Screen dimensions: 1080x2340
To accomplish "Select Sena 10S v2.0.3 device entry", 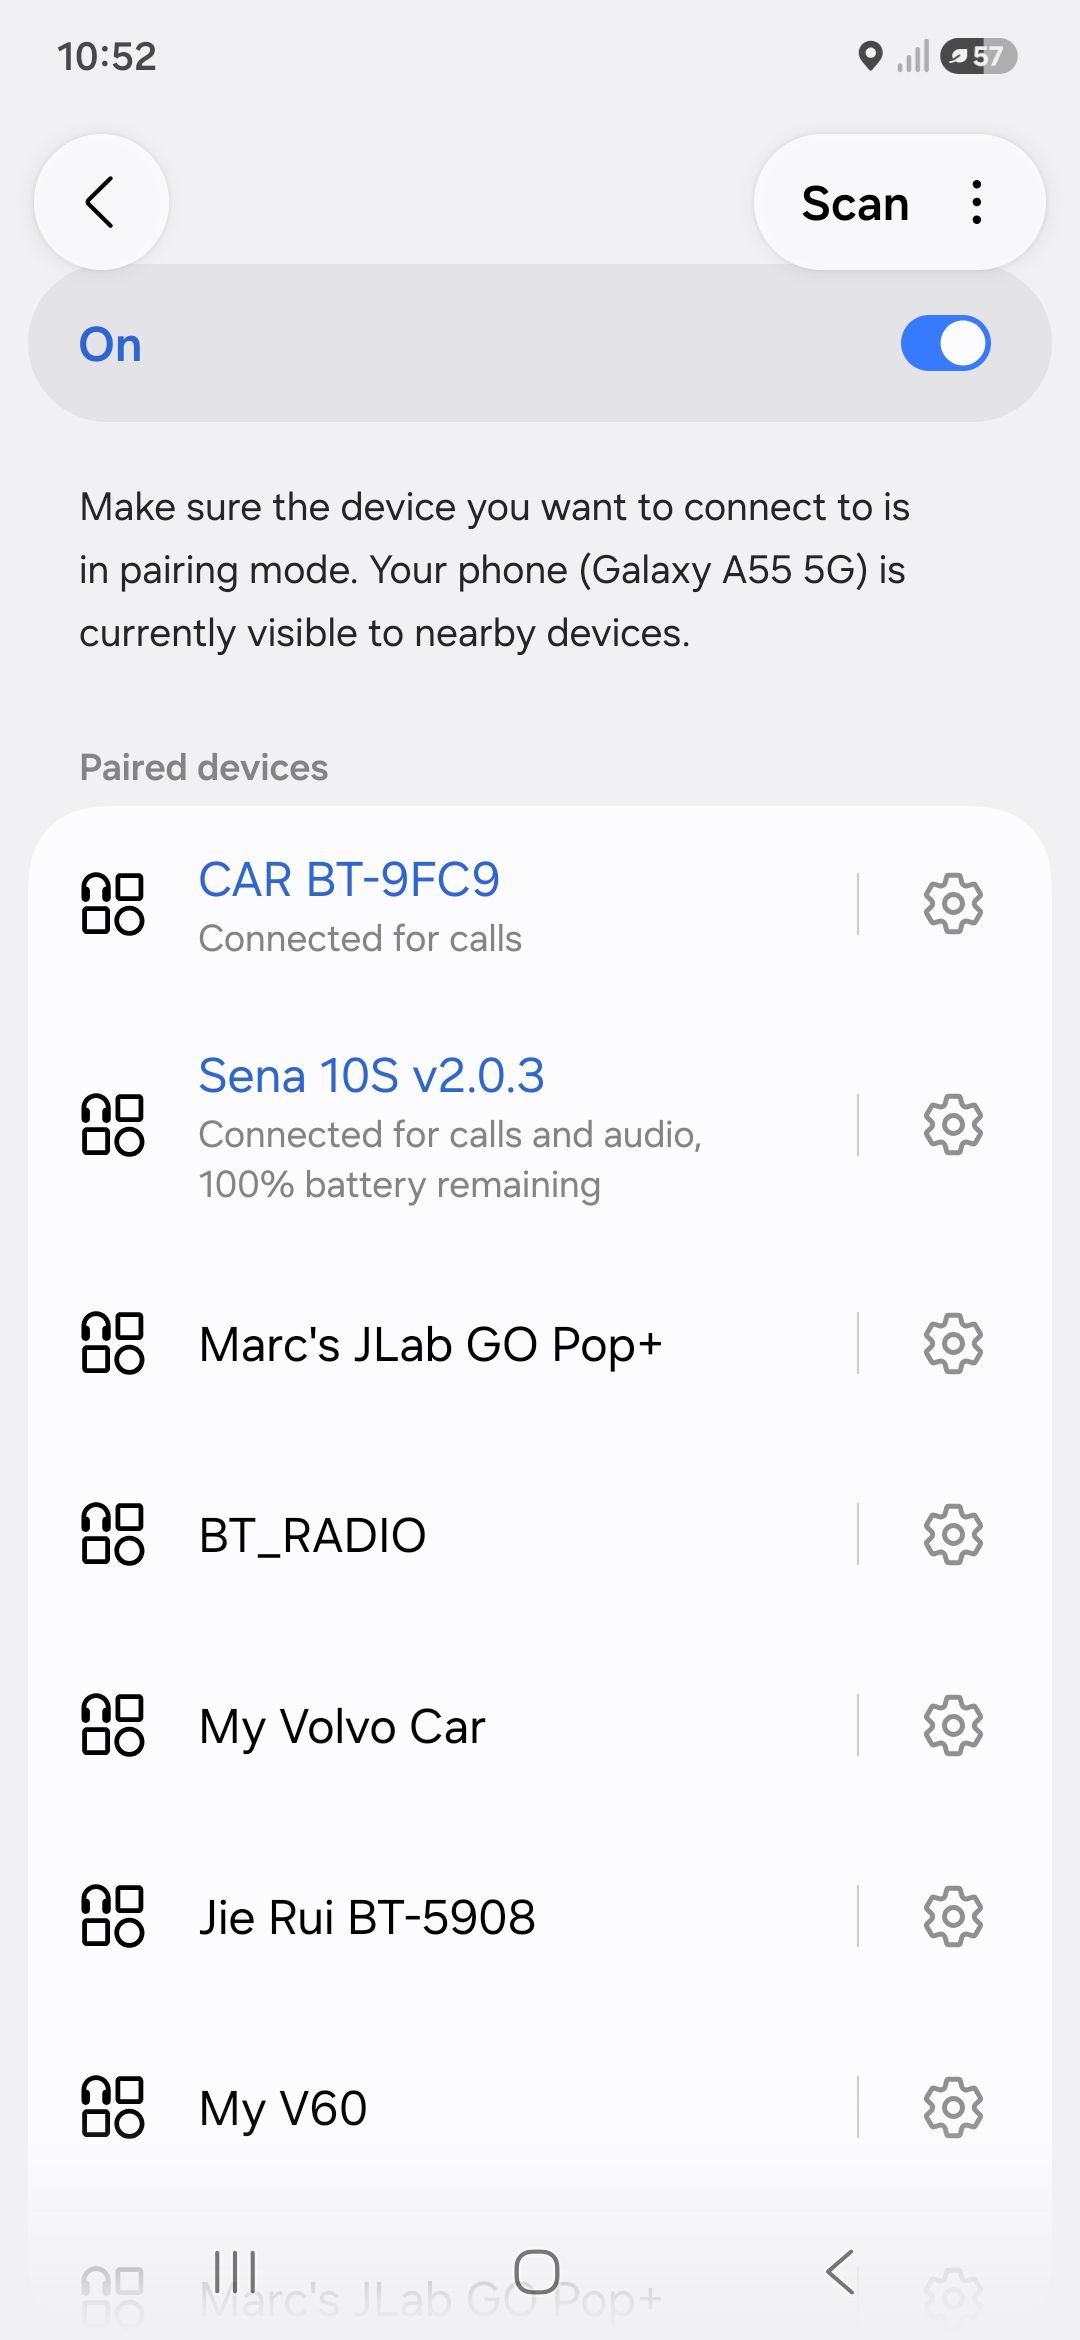I will 440,1126.
